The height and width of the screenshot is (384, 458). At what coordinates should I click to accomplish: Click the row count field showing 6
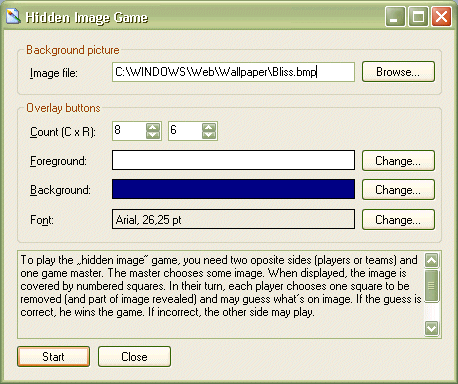185,131
